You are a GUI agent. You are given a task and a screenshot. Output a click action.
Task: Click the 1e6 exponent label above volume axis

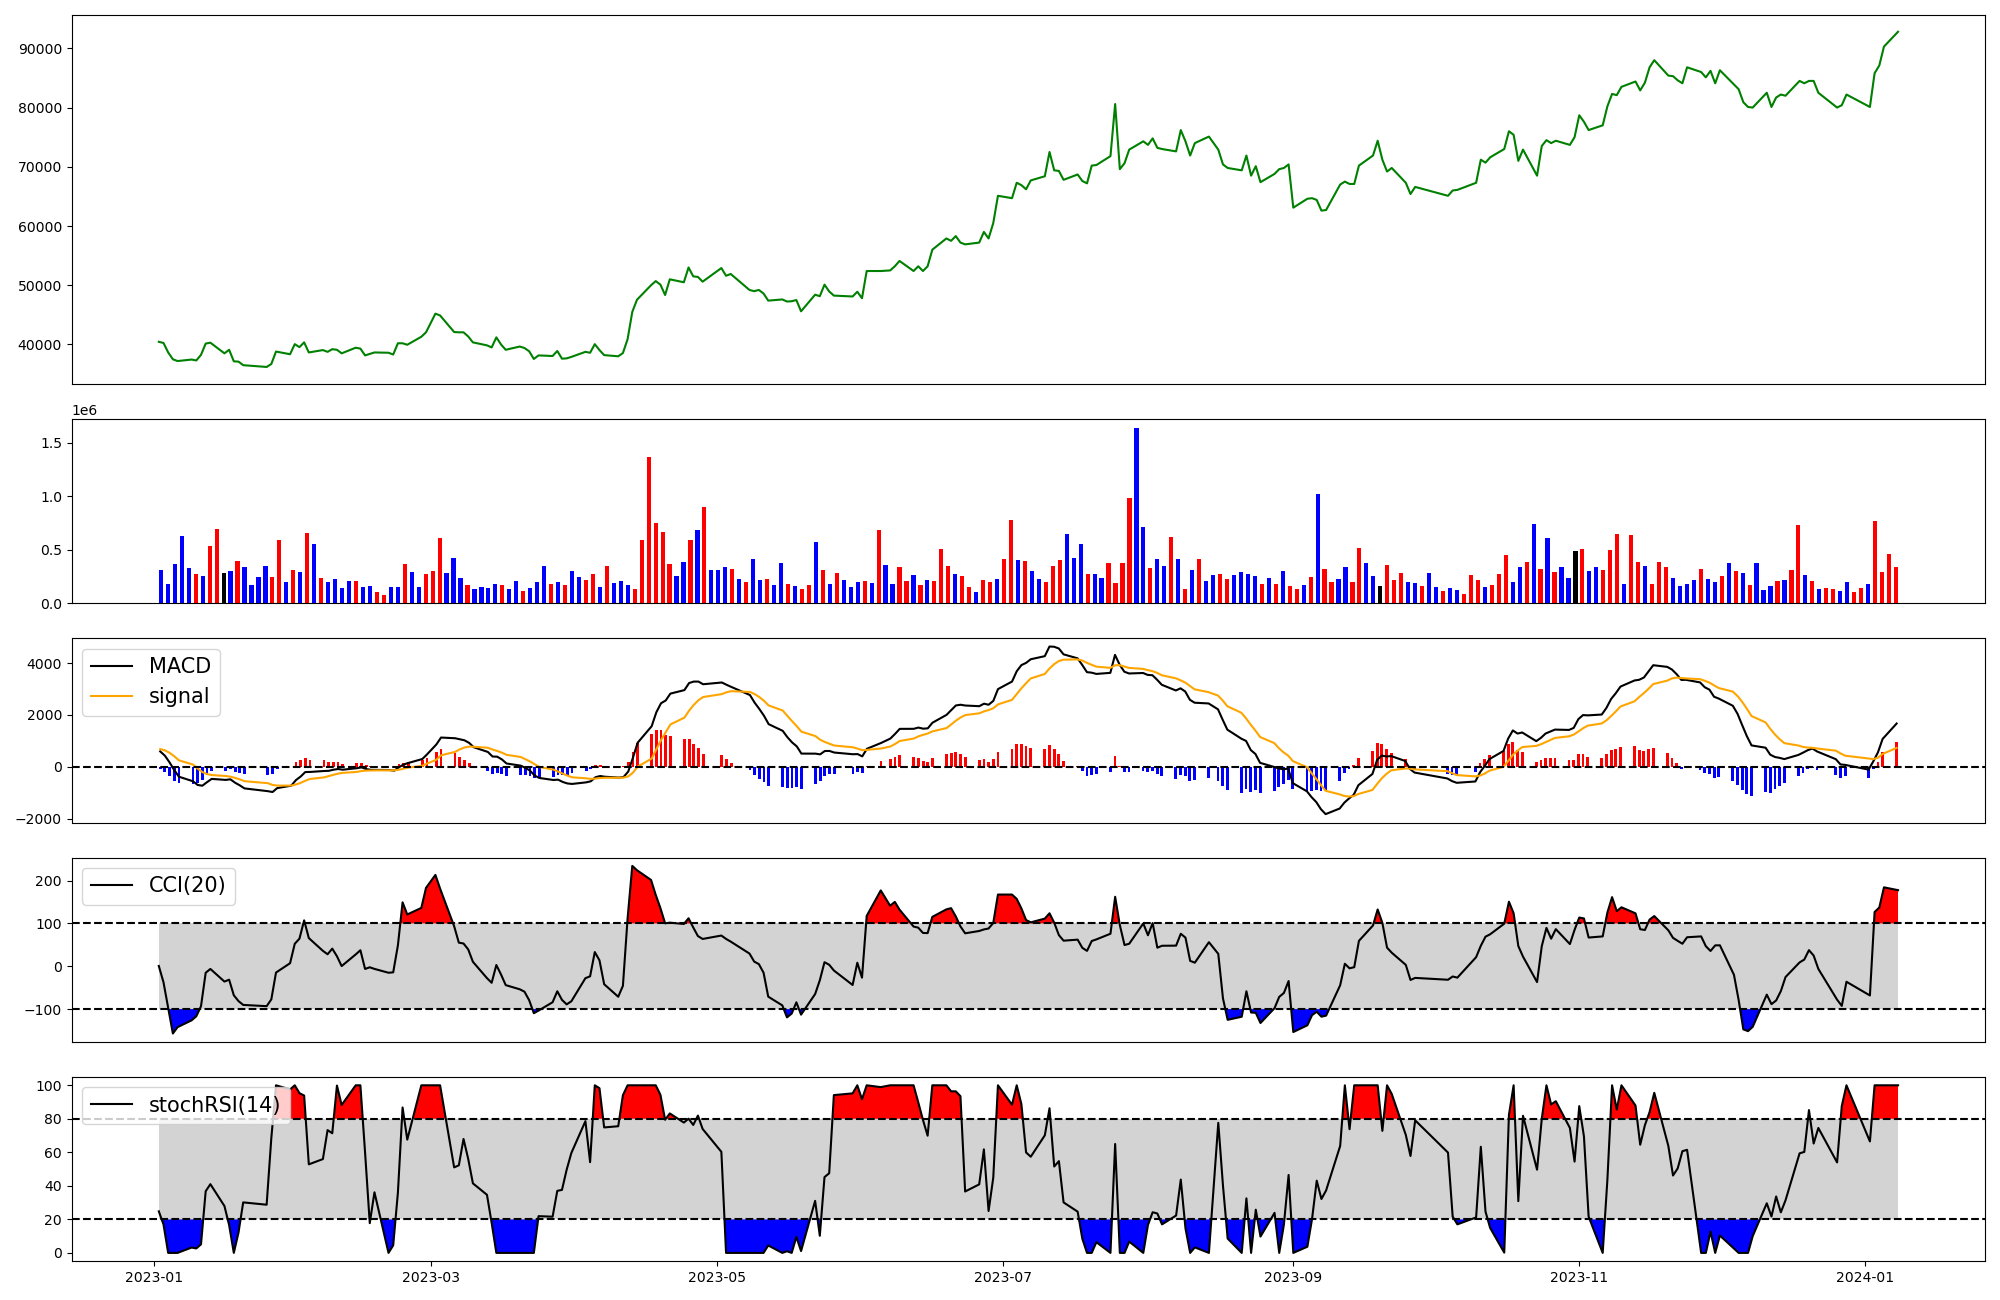pos(84,410)
